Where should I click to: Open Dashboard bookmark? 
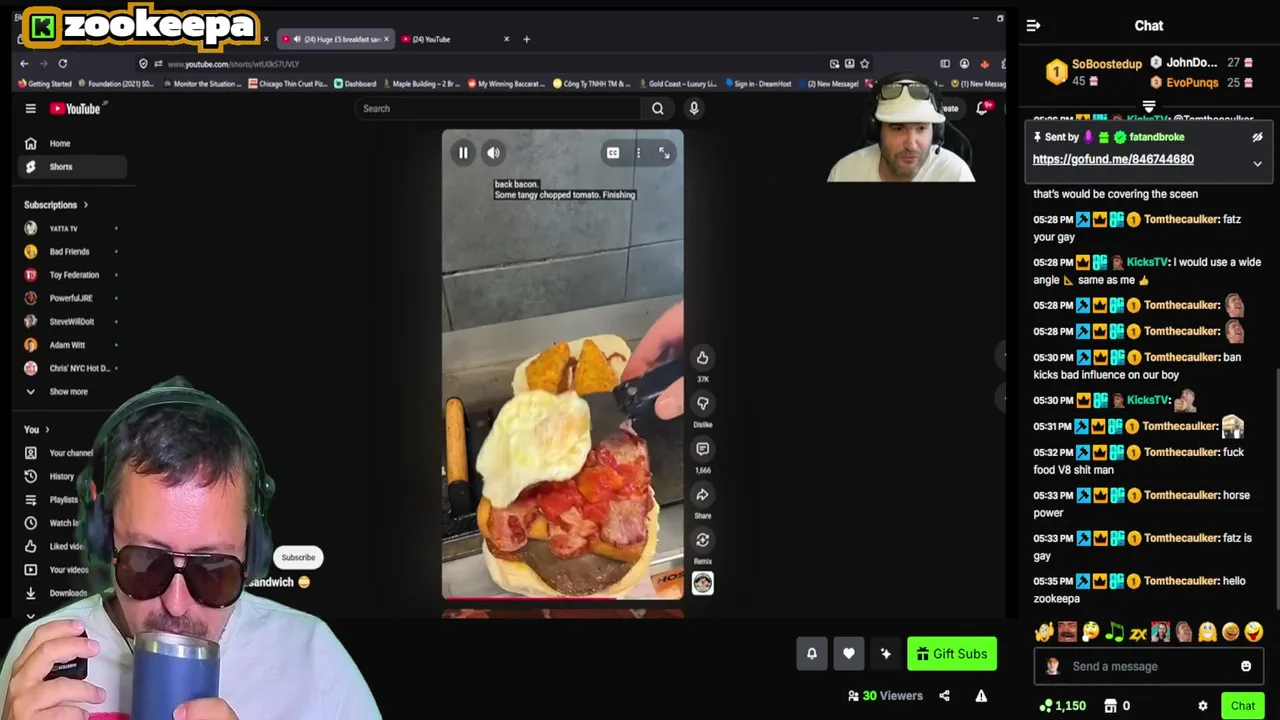pos(355,84)
